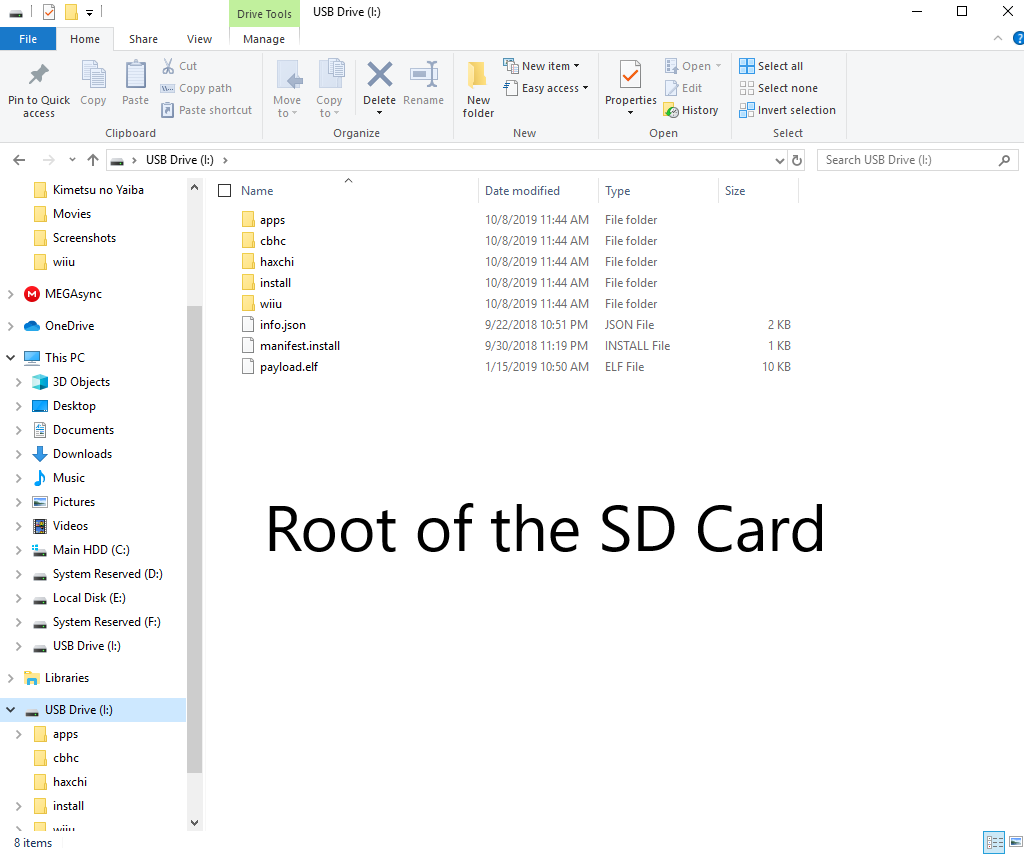Open the Properties icon in ribbon
Viewport: 1024px width, 854px height.
point(630,74)
